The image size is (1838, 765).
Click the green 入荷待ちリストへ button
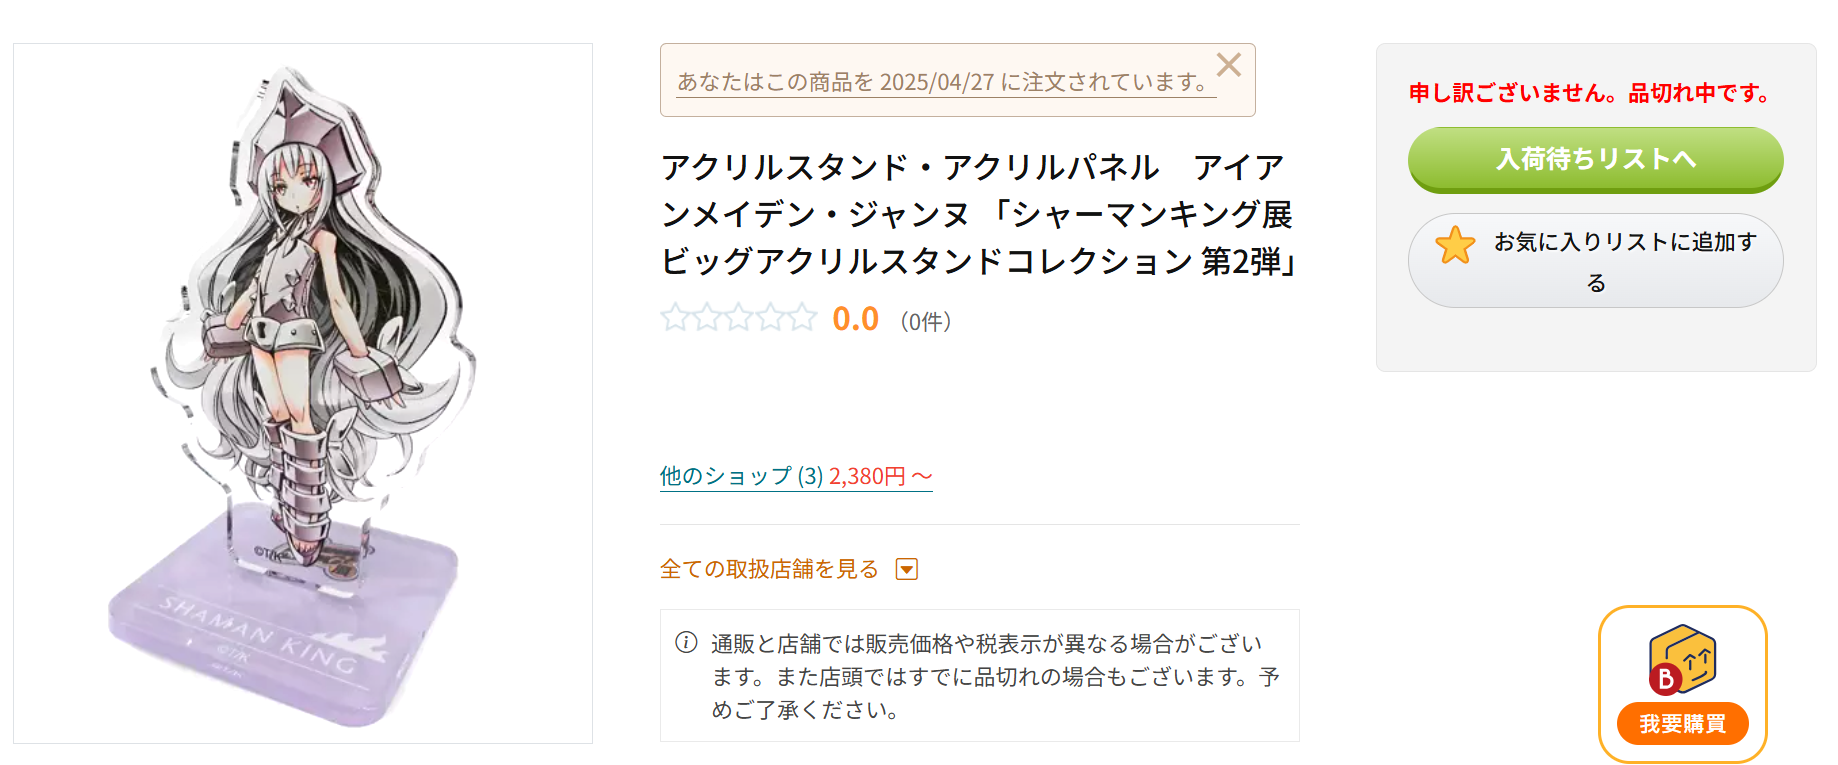[x=1595, y=160]
